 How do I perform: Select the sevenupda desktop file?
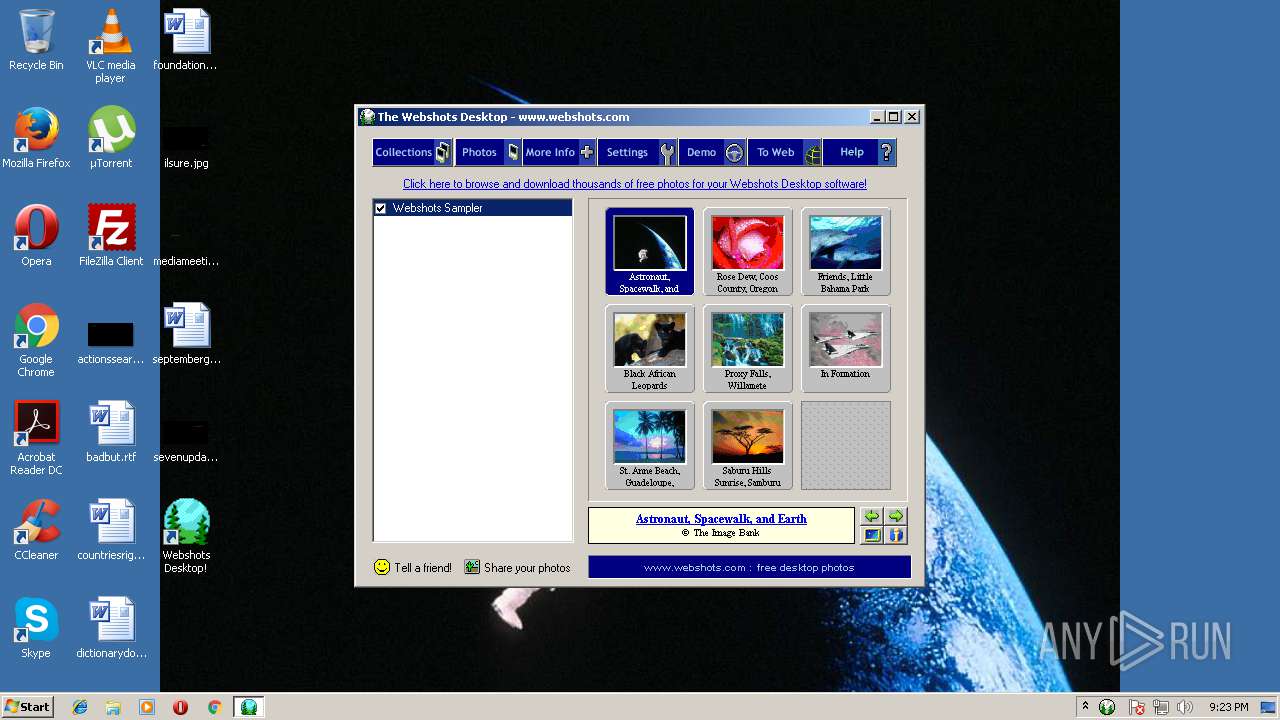point(185,441)
